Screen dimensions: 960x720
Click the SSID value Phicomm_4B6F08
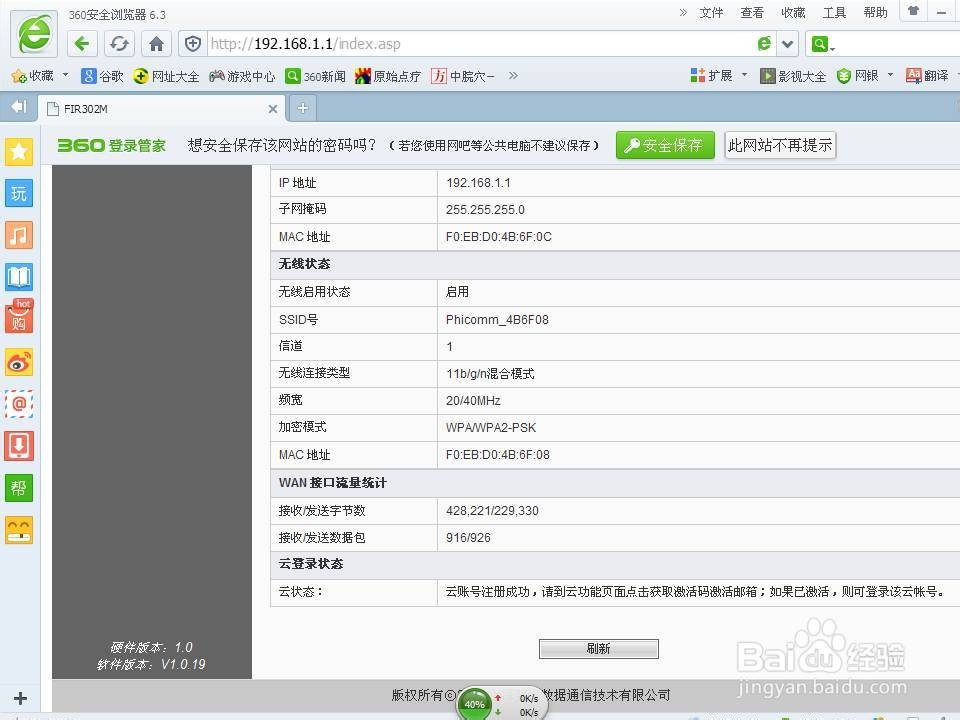point(497,320)
